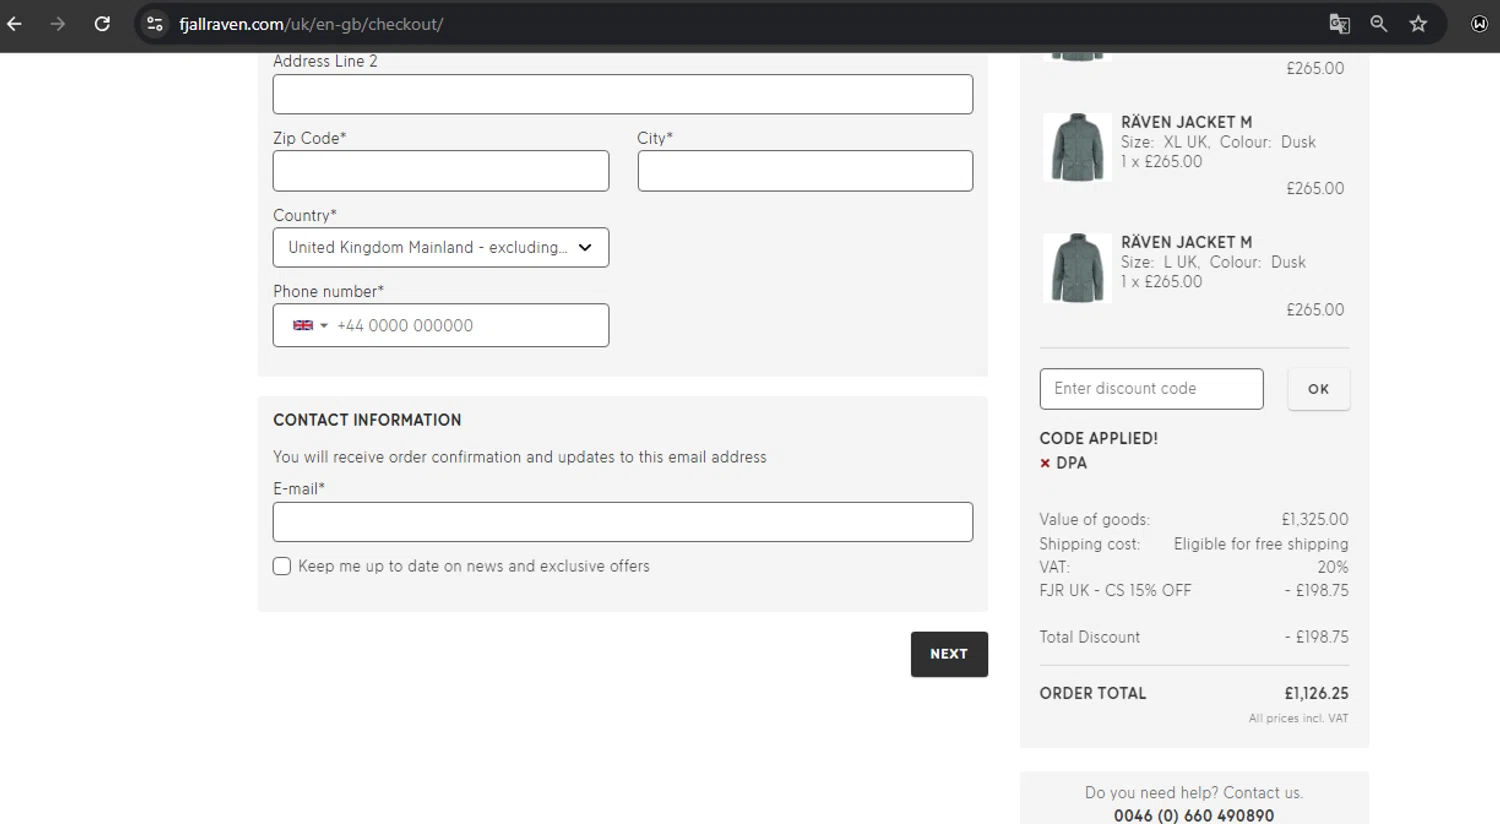Open the zoom magnifier icon
Screen dimensions: 1500x824
[x=1379, y=24]
